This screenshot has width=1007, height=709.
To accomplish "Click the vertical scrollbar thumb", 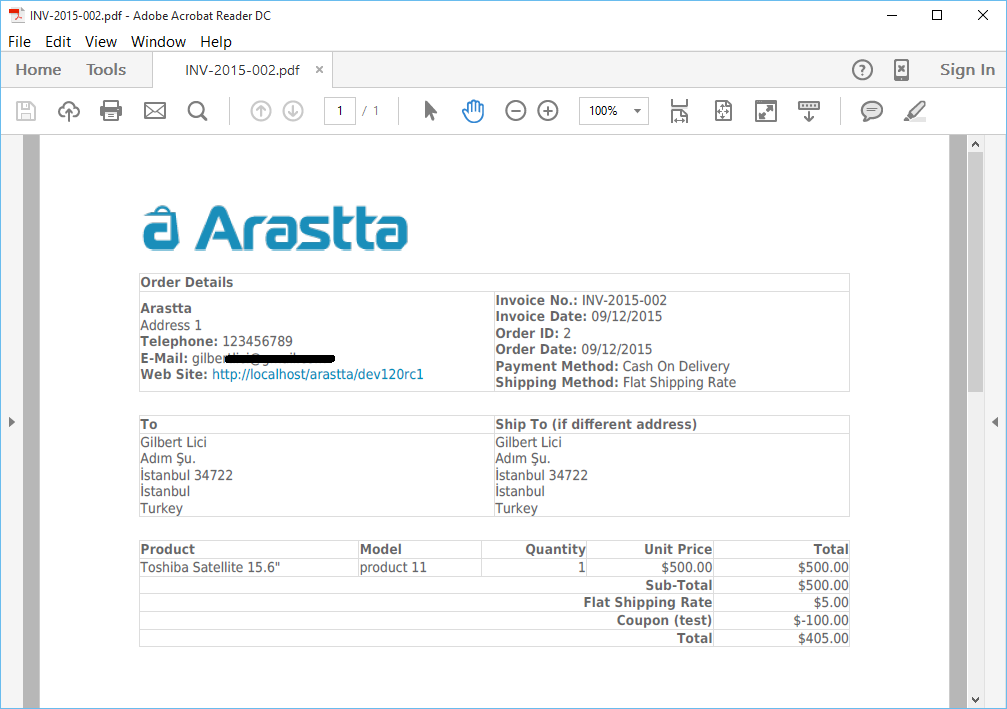I will coord(976,272).
